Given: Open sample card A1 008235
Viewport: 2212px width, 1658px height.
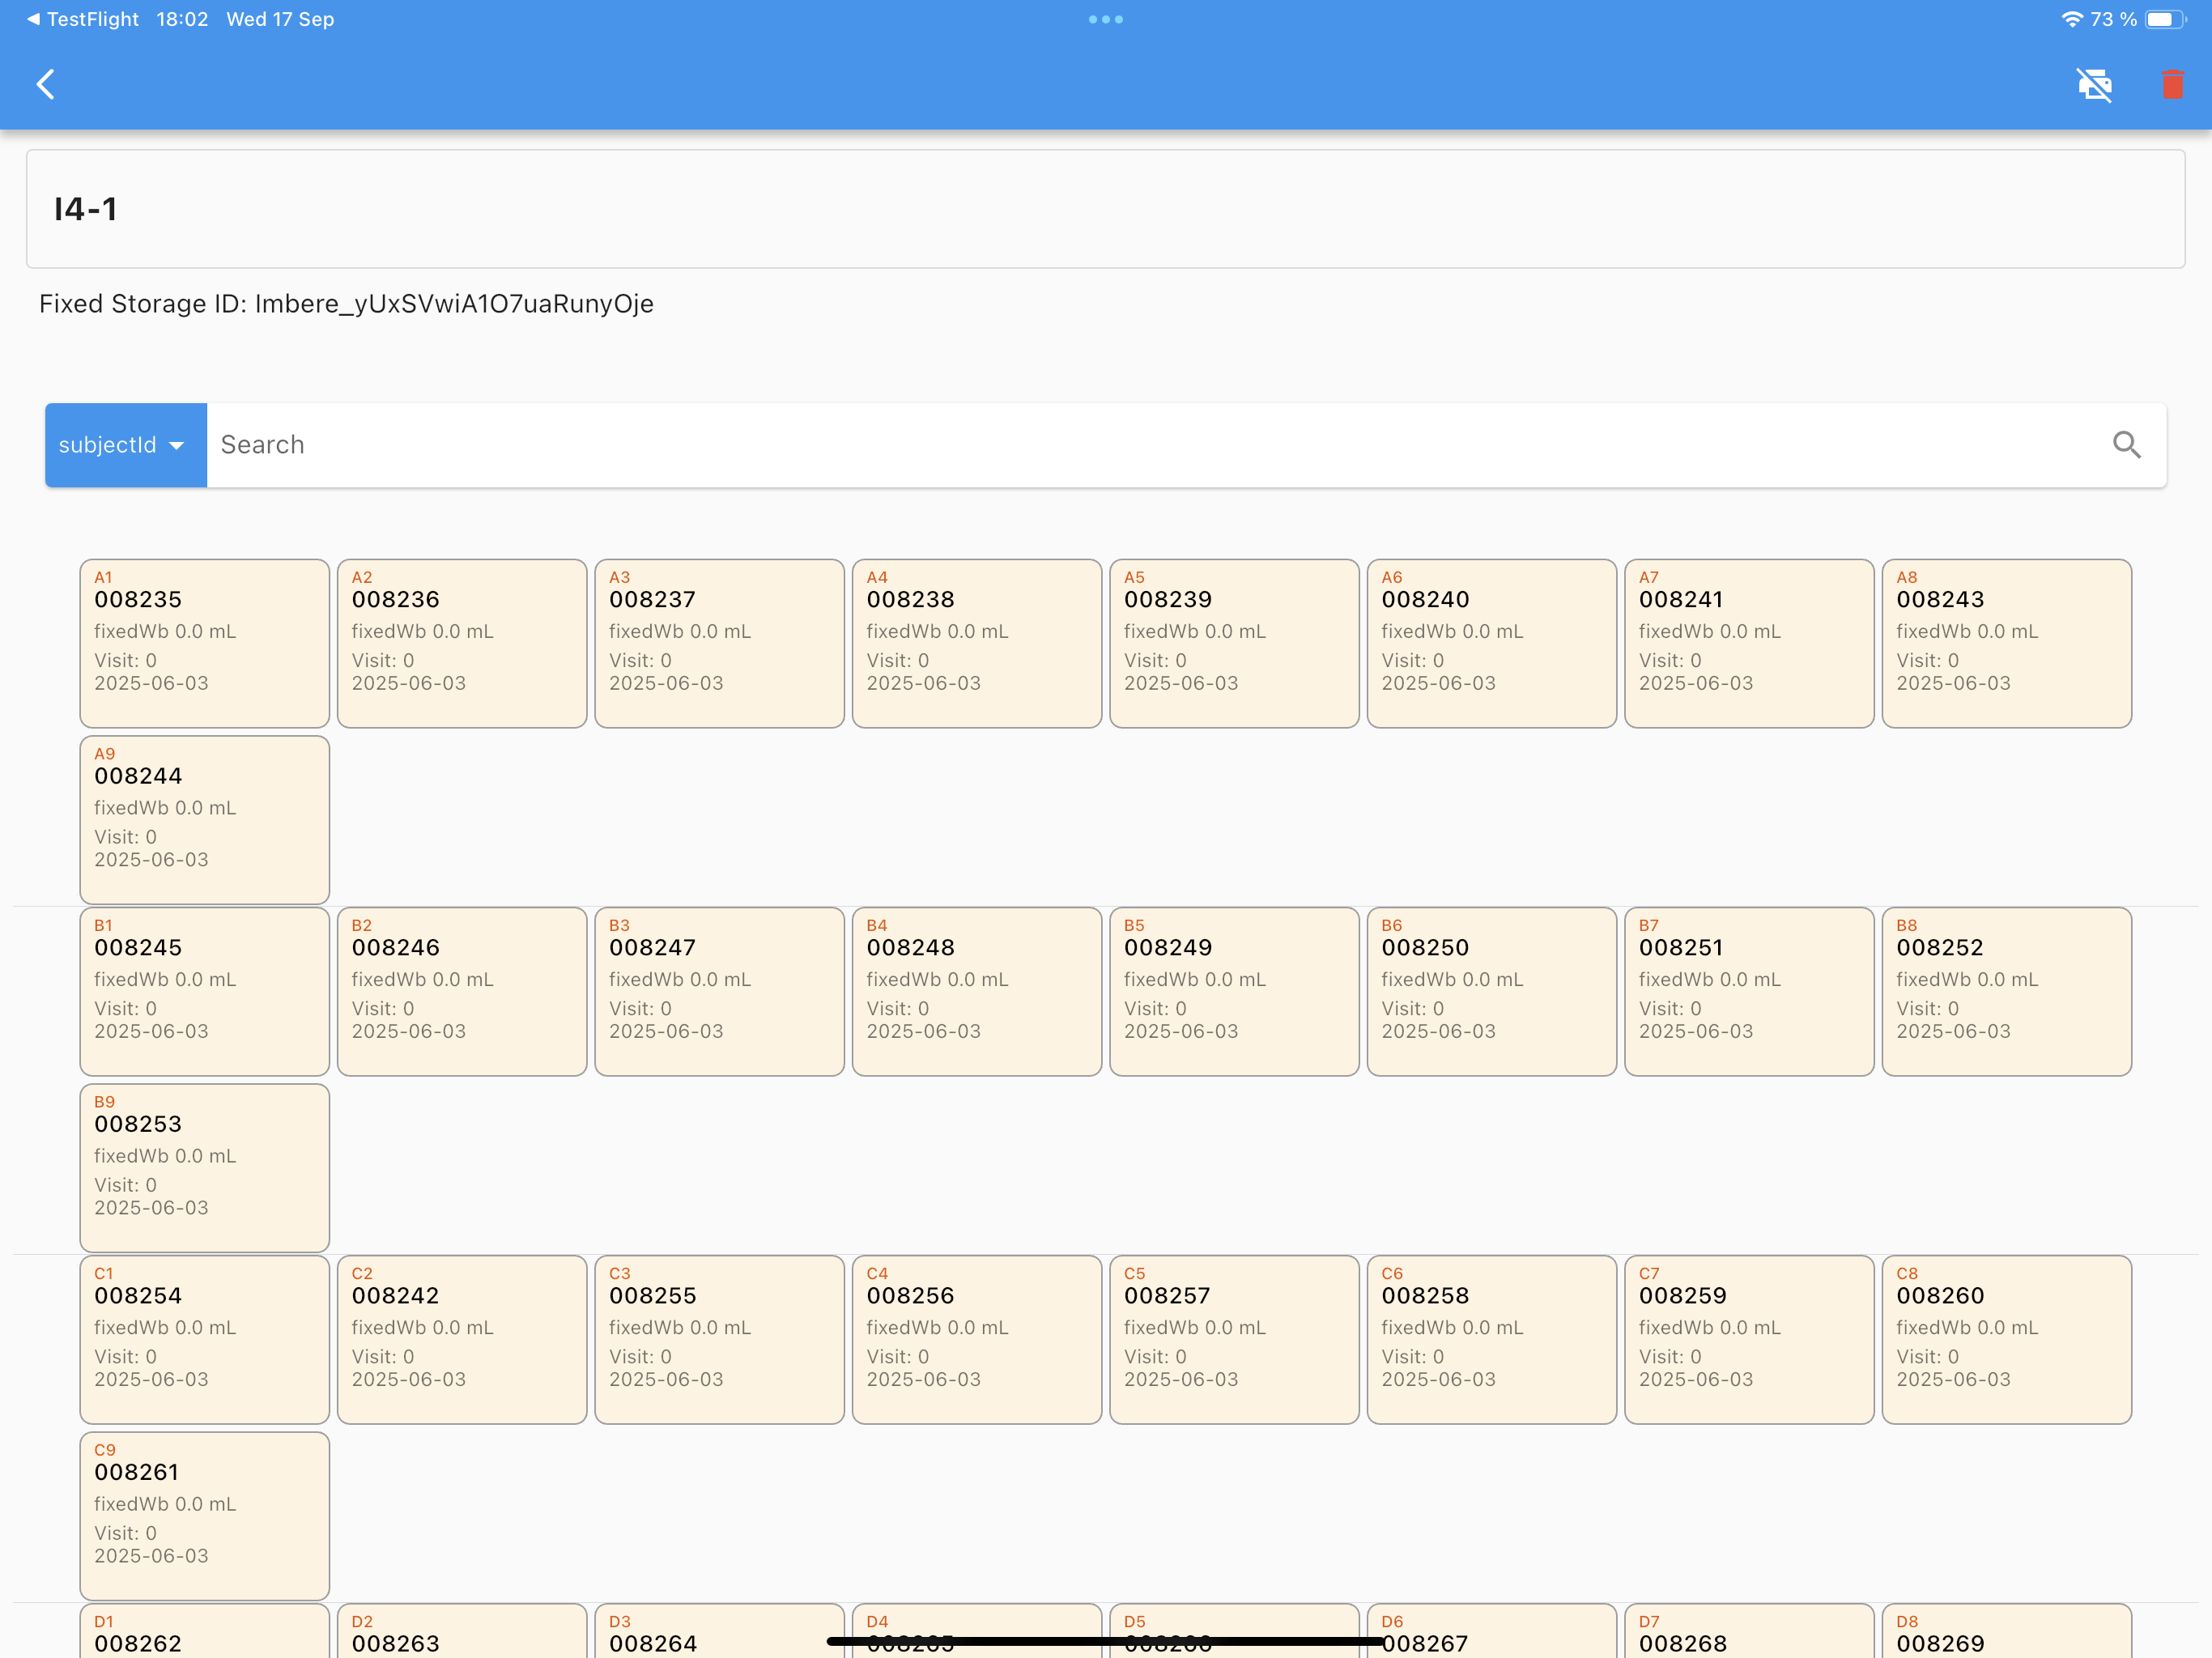Looking at the screenshot, I should [x=204, y=643].
